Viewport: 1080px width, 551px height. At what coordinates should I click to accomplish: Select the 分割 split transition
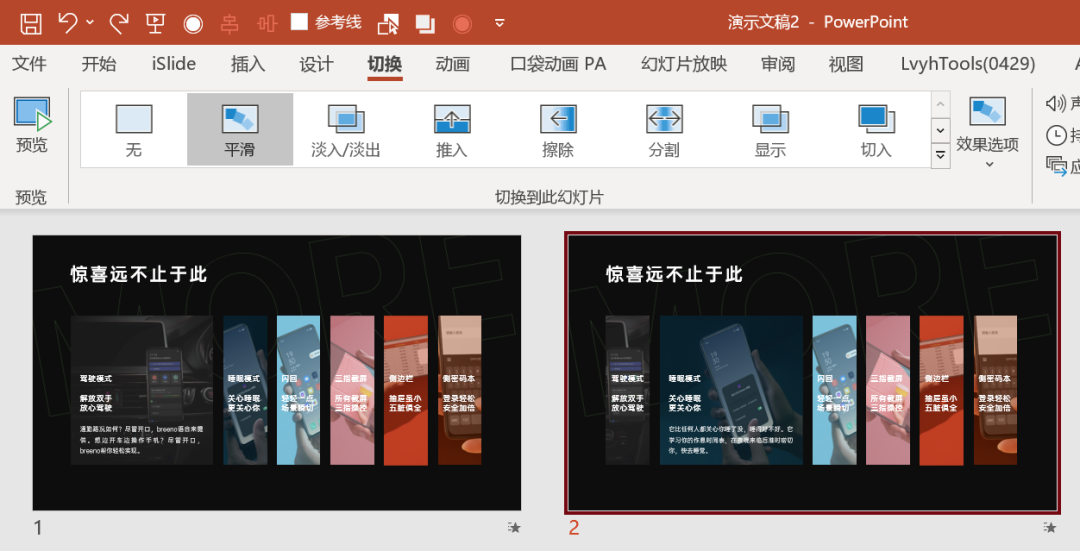pos(664,129)
